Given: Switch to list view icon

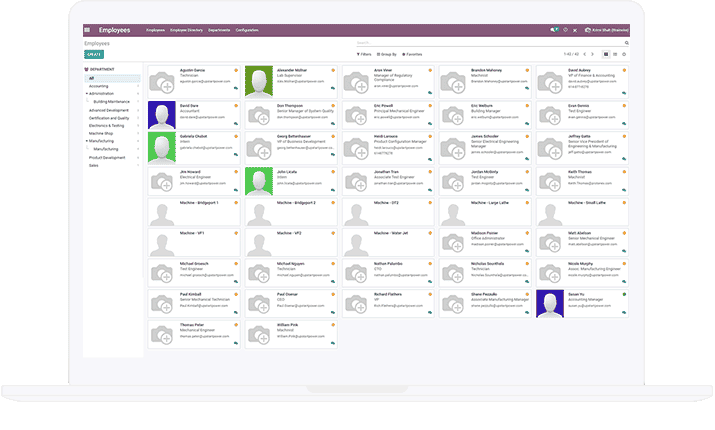Looking at the screenshot, I should [614, 54].
